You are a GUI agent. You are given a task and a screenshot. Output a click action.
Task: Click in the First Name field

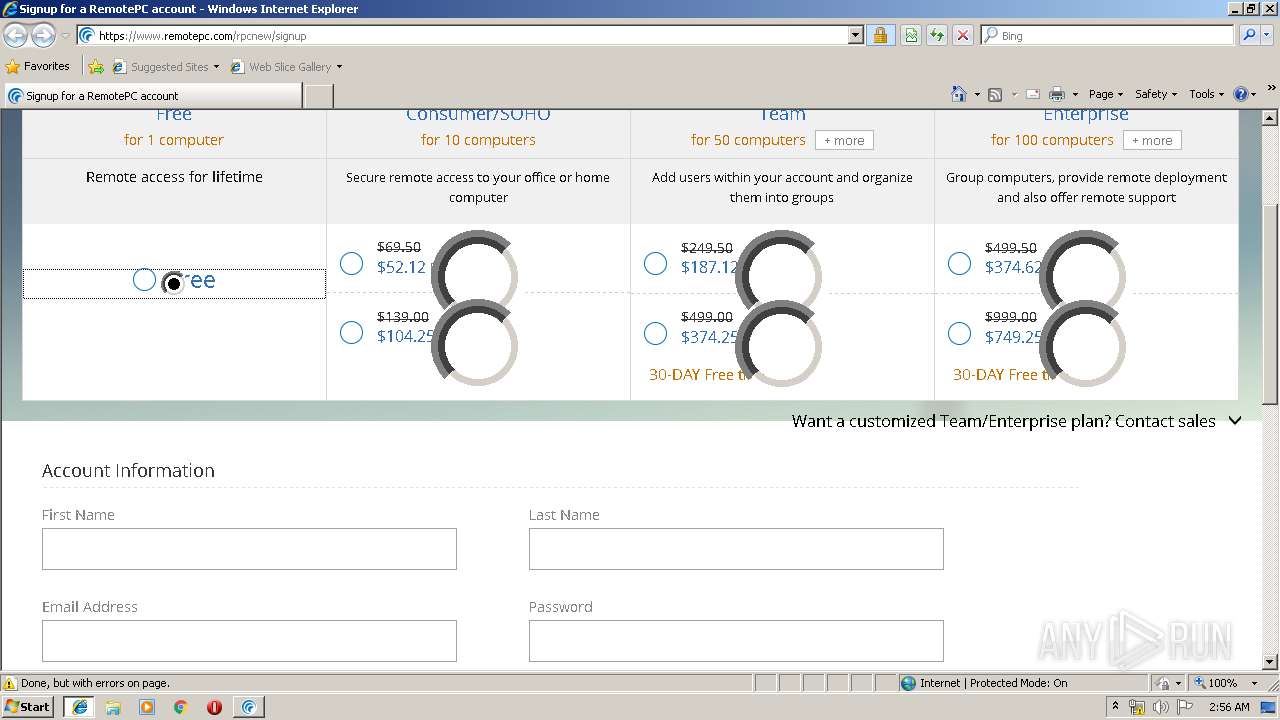tap(249, 549)
